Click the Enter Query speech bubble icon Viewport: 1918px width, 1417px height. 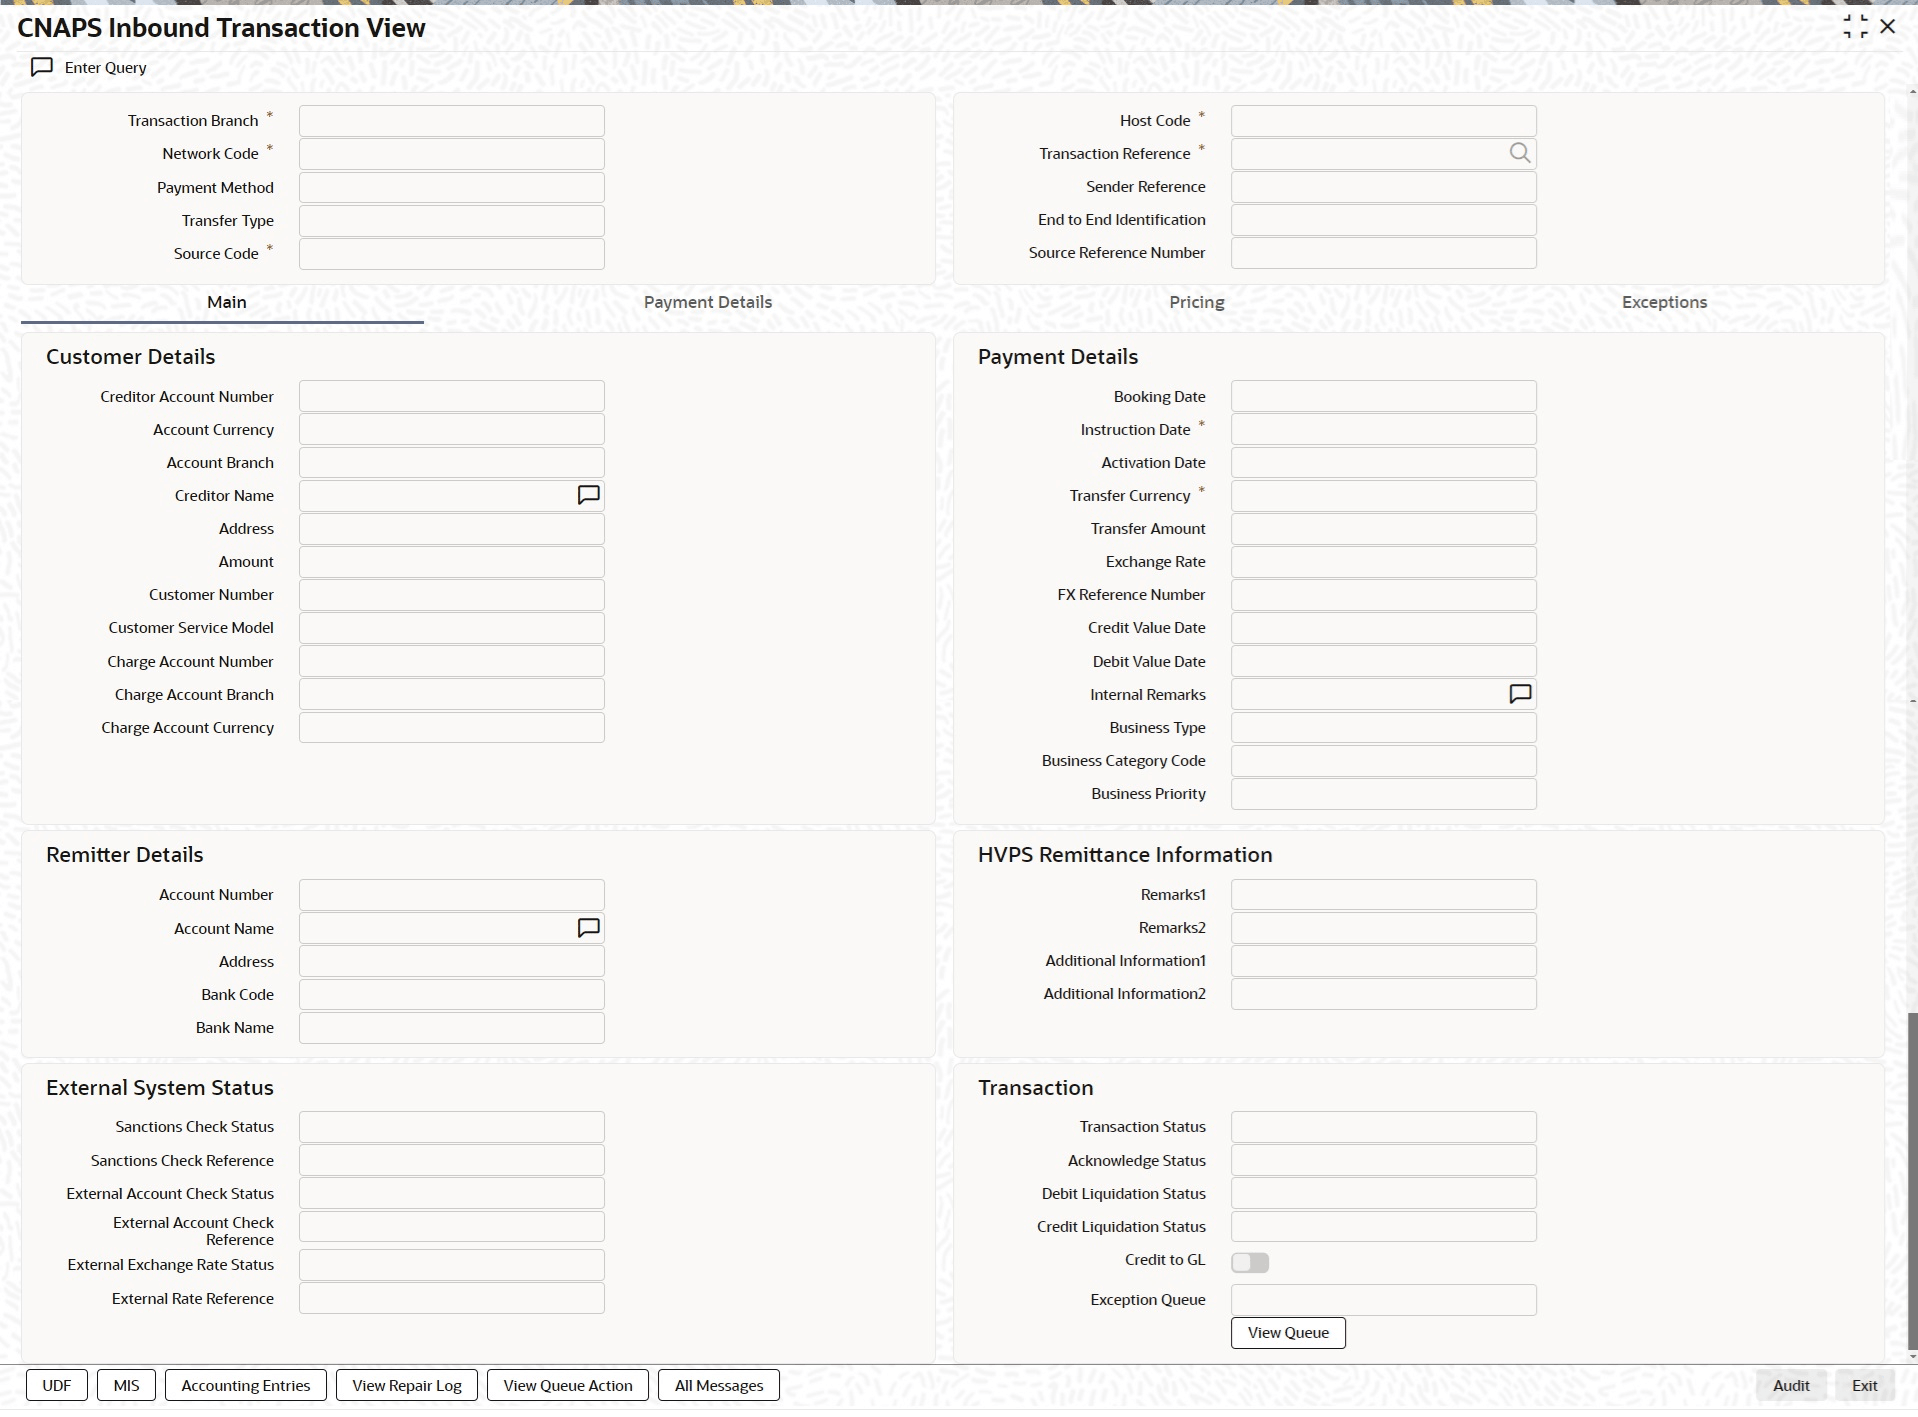42,67
